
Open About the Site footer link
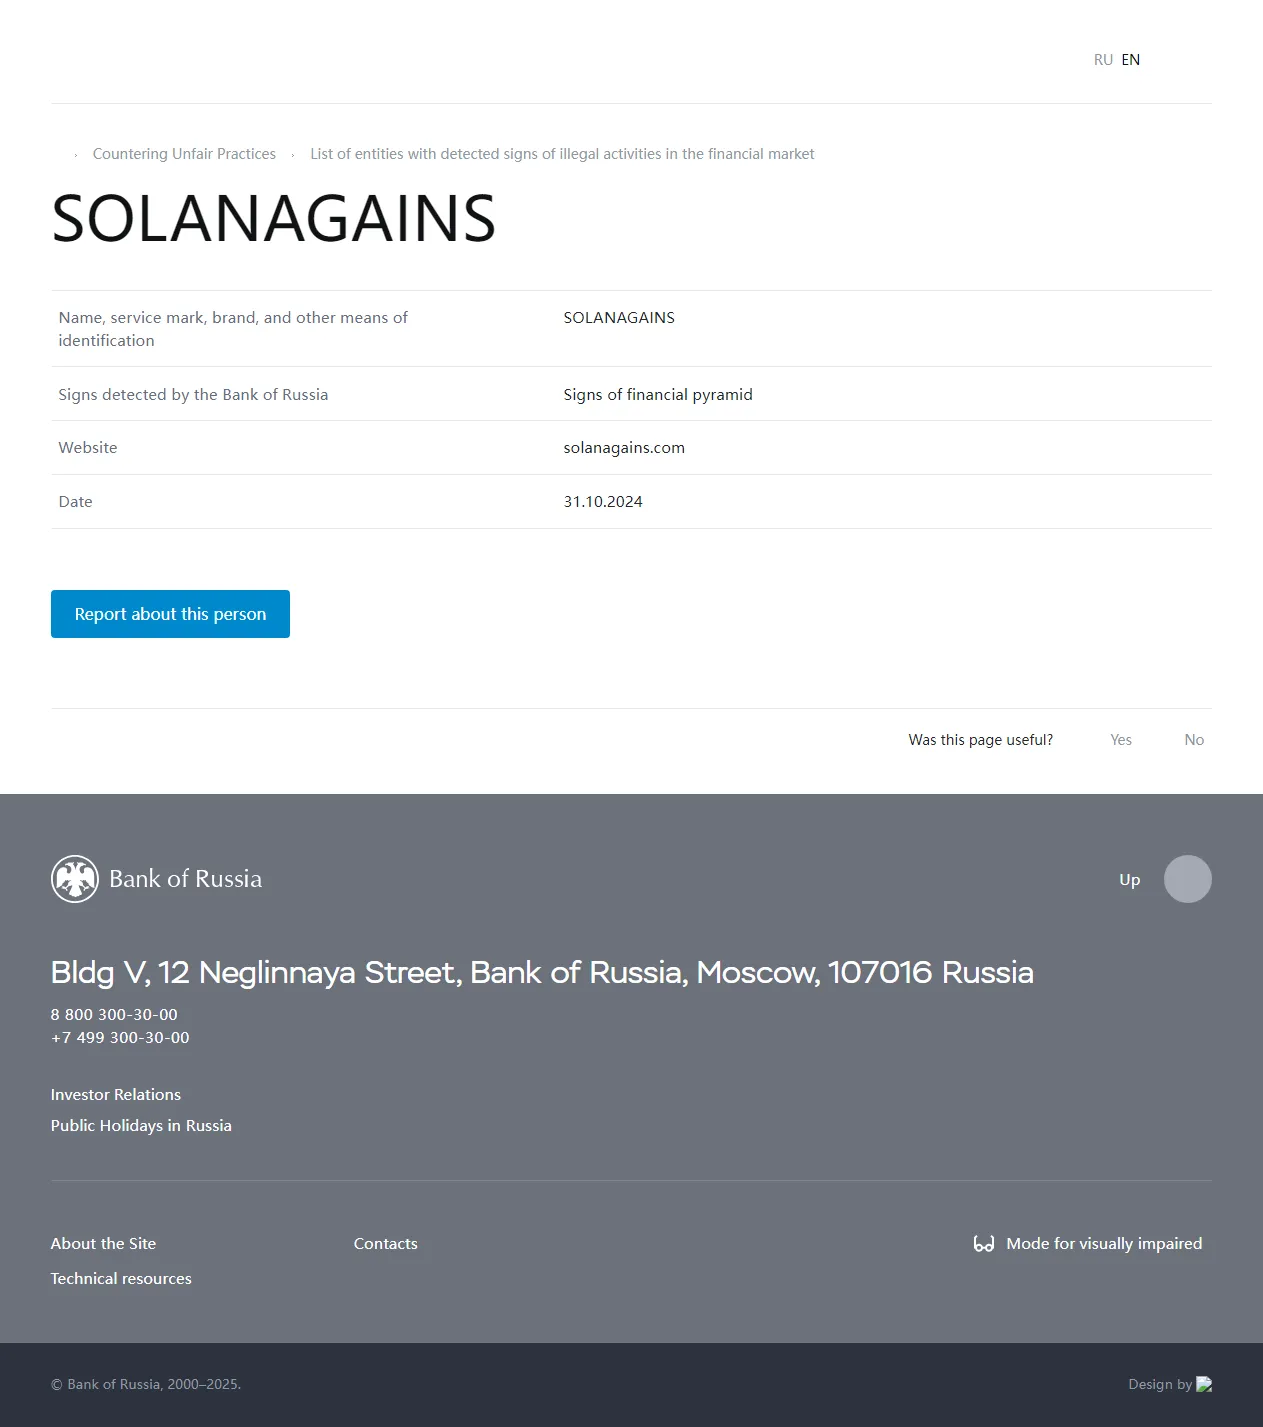[103, 1244]
